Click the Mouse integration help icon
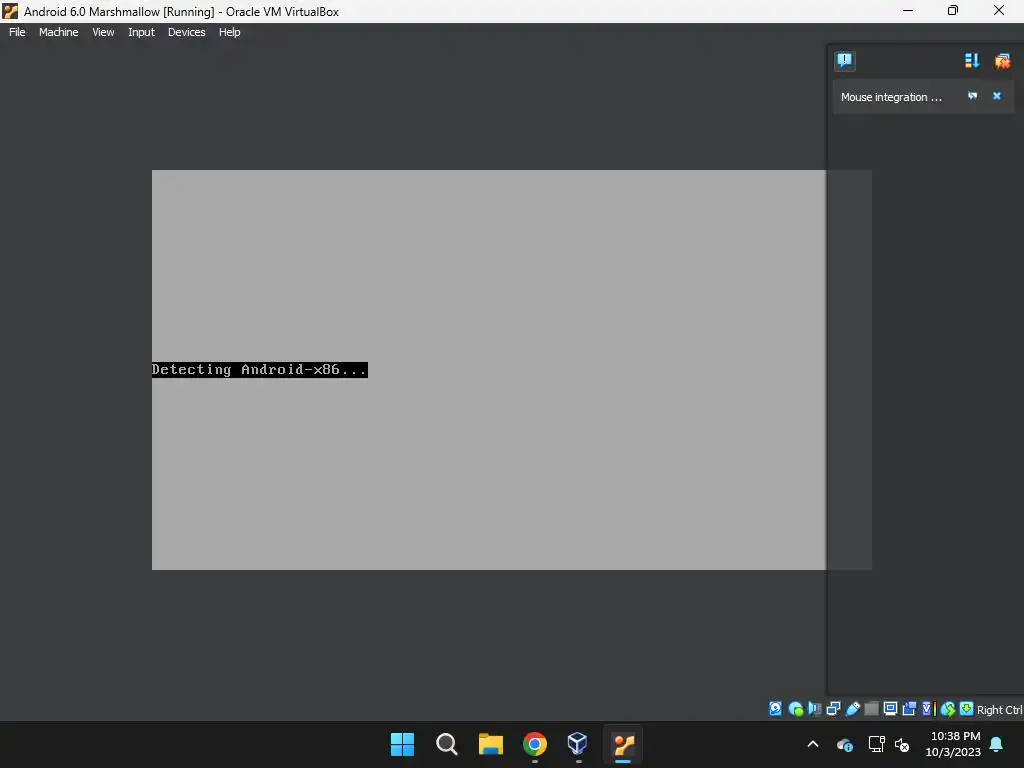The image size is (1024, 768). (972, 96)
